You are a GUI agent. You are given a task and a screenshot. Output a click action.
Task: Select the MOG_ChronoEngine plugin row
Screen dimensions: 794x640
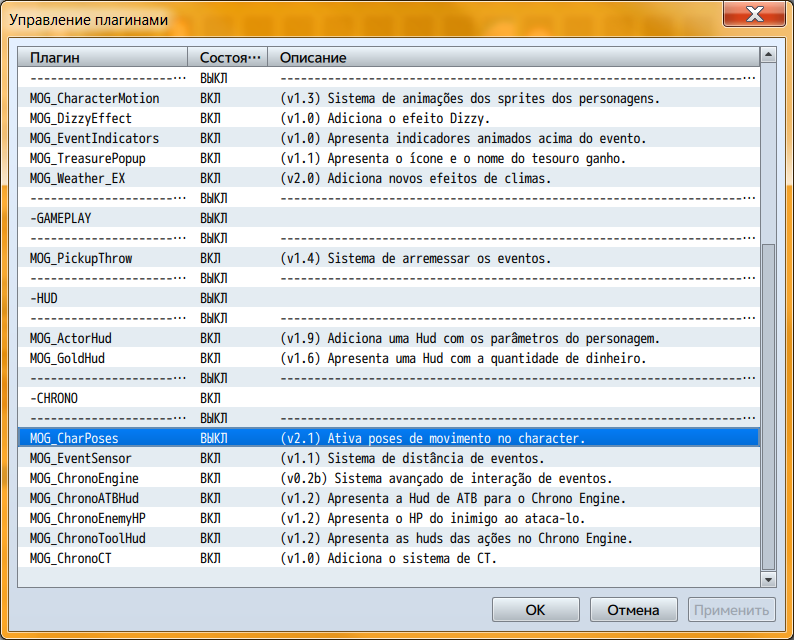(85, 478)
